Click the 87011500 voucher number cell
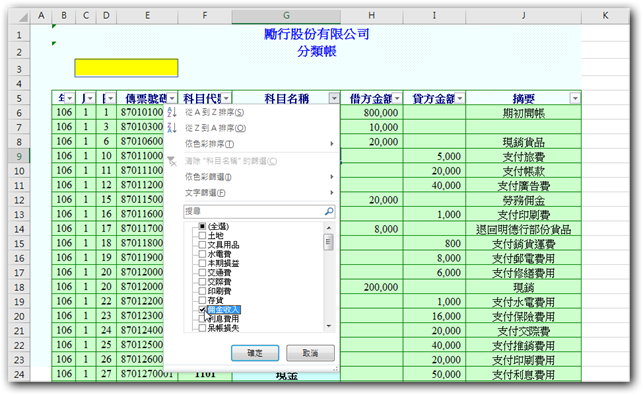Screen dimensions: 643x395 [141, 200]
